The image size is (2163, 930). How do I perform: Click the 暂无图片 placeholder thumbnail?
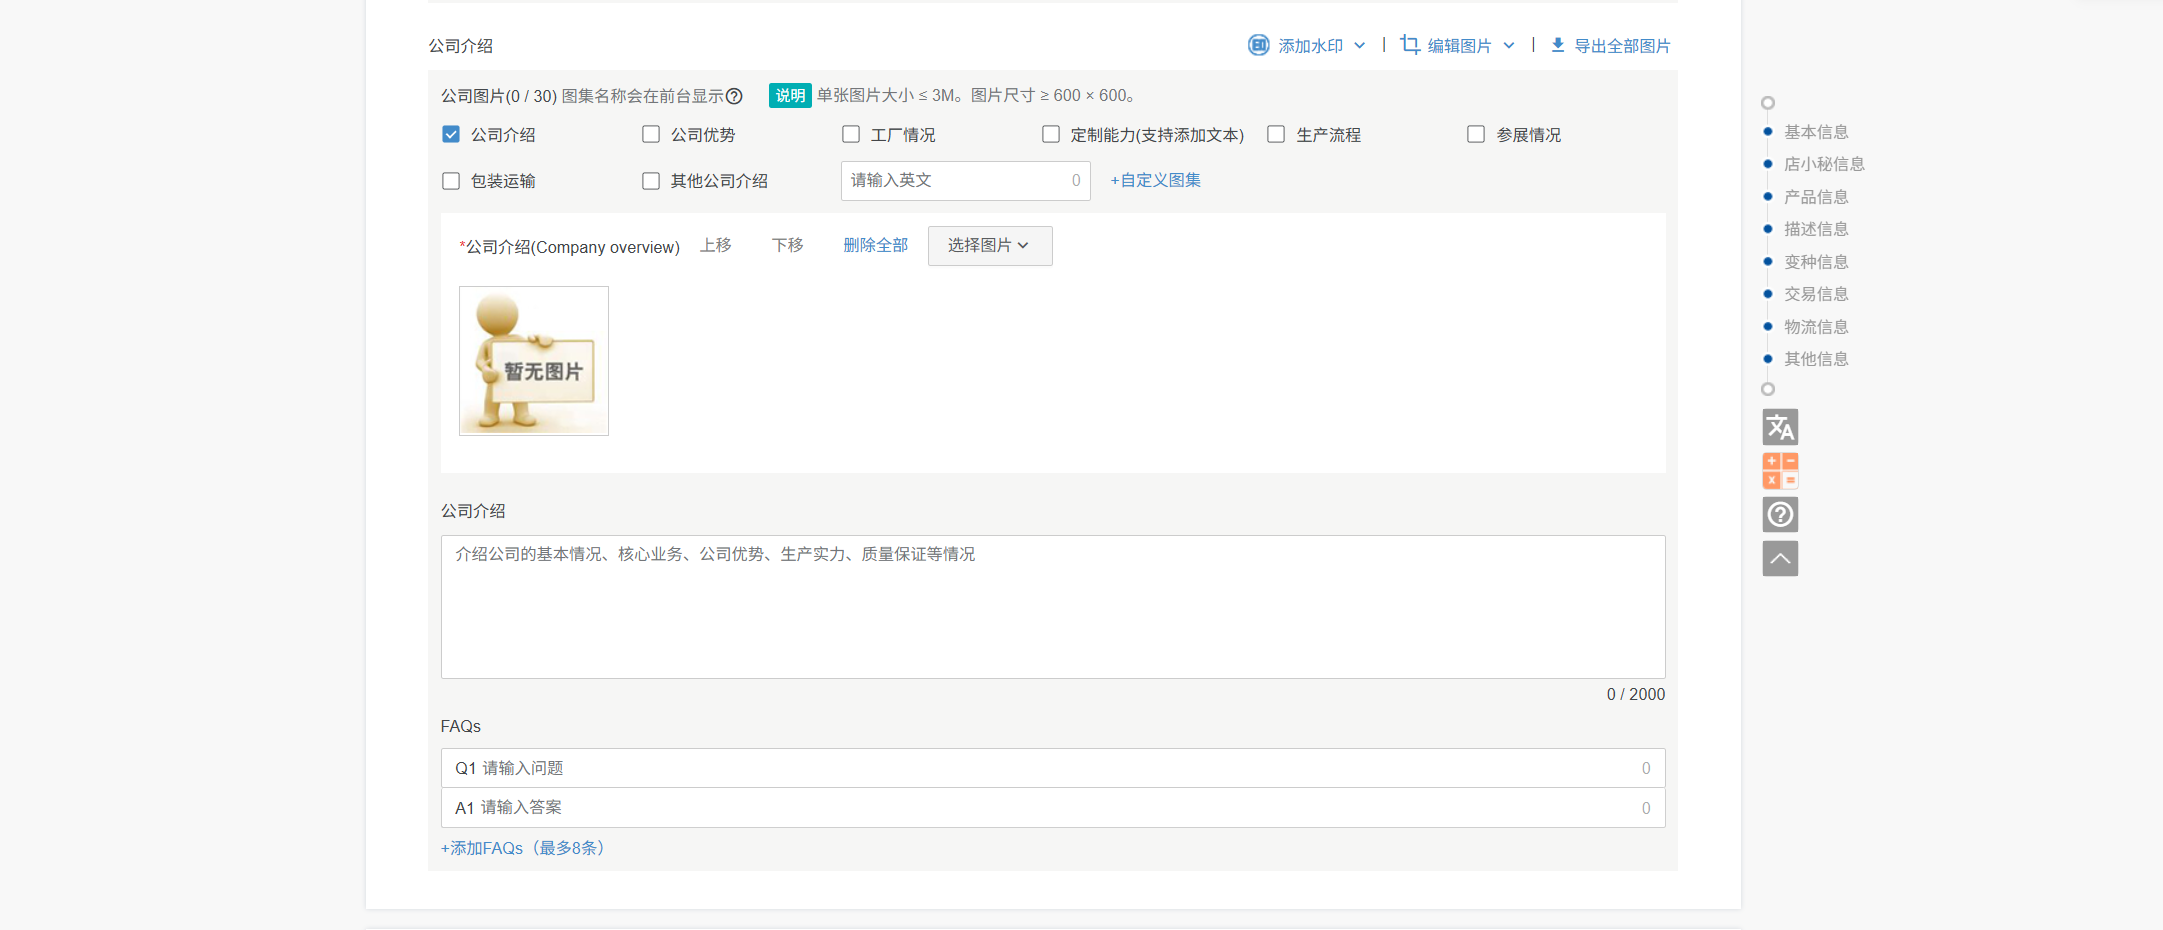tap(534, 361)
